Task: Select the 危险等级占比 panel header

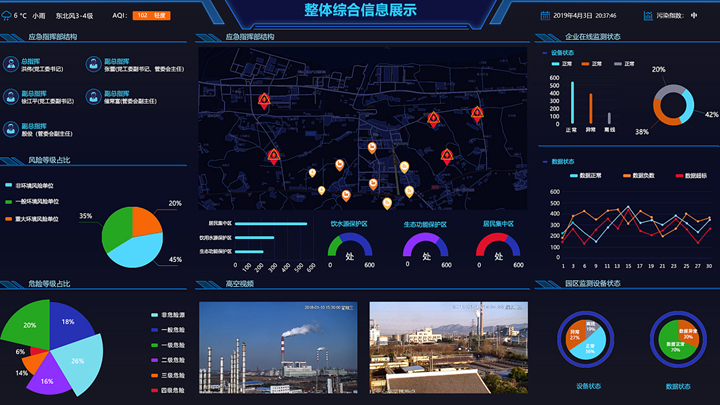Action: tap(49, 284)
